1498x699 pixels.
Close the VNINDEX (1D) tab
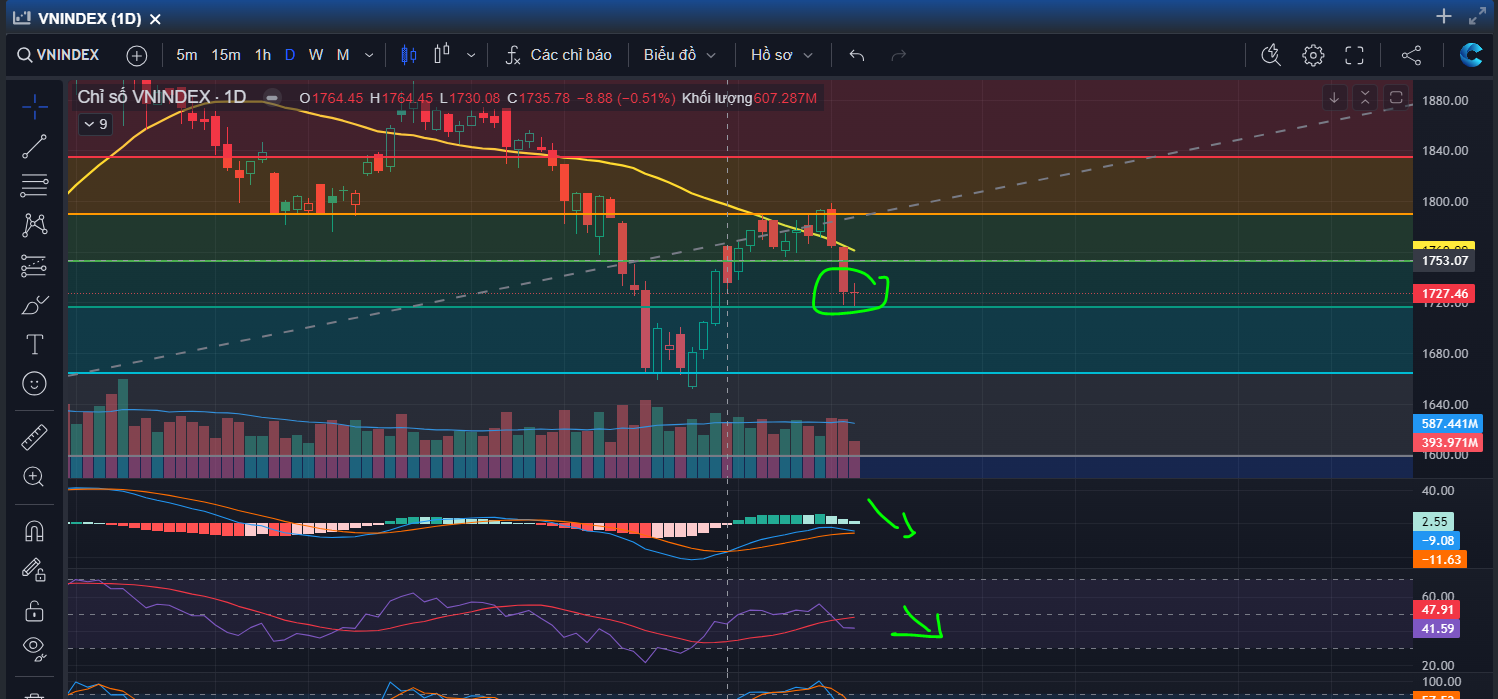[x=155, y=18]
